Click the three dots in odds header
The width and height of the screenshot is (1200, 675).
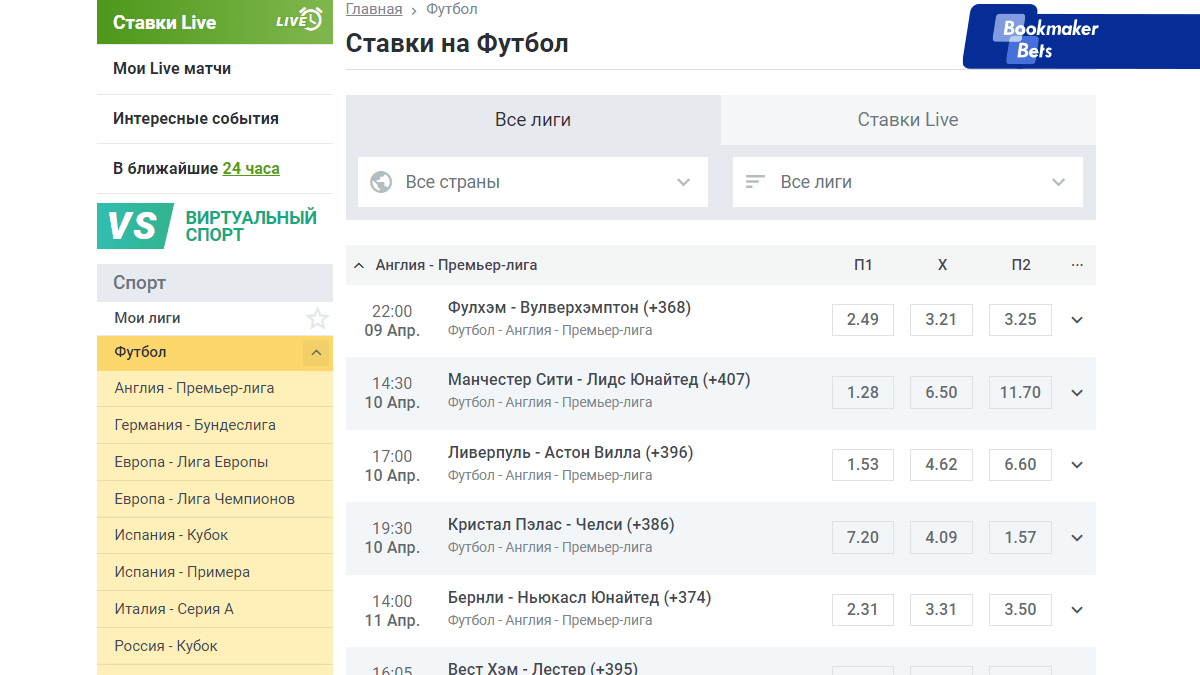[1077, 265]
